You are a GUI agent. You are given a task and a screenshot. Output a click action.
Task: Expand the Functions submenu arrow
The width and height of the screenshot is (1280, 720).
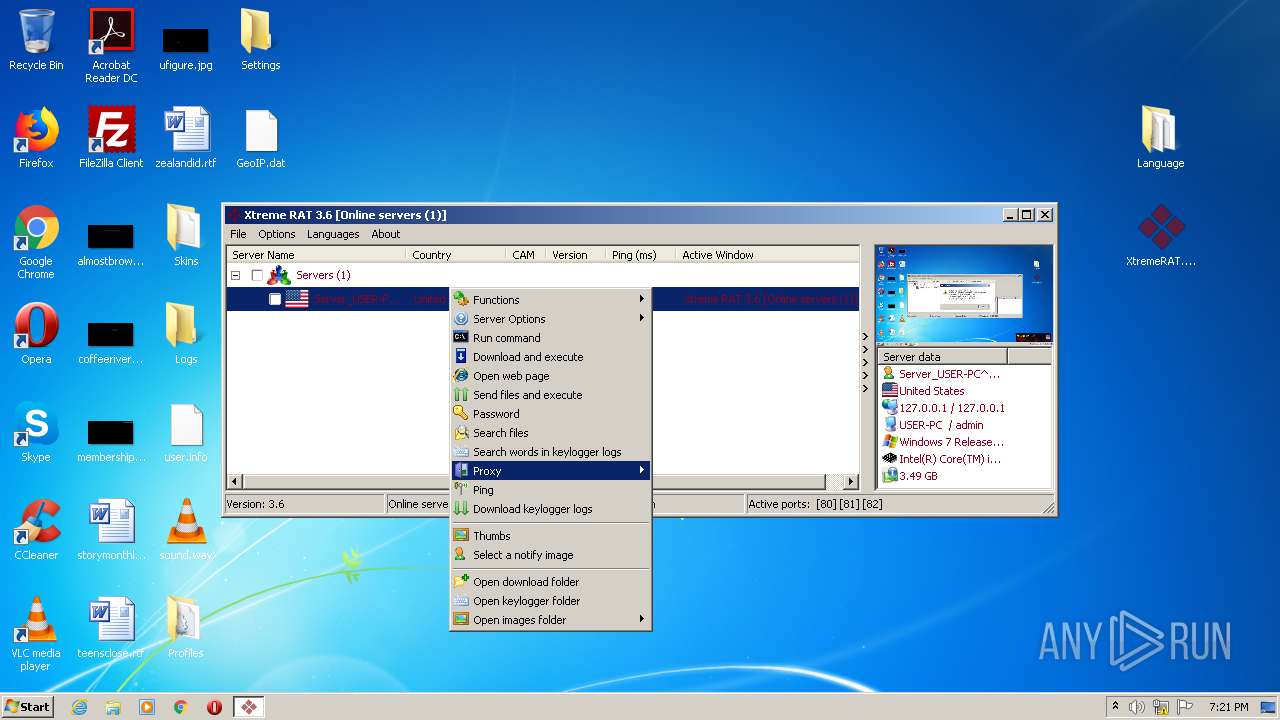point(642,299)
